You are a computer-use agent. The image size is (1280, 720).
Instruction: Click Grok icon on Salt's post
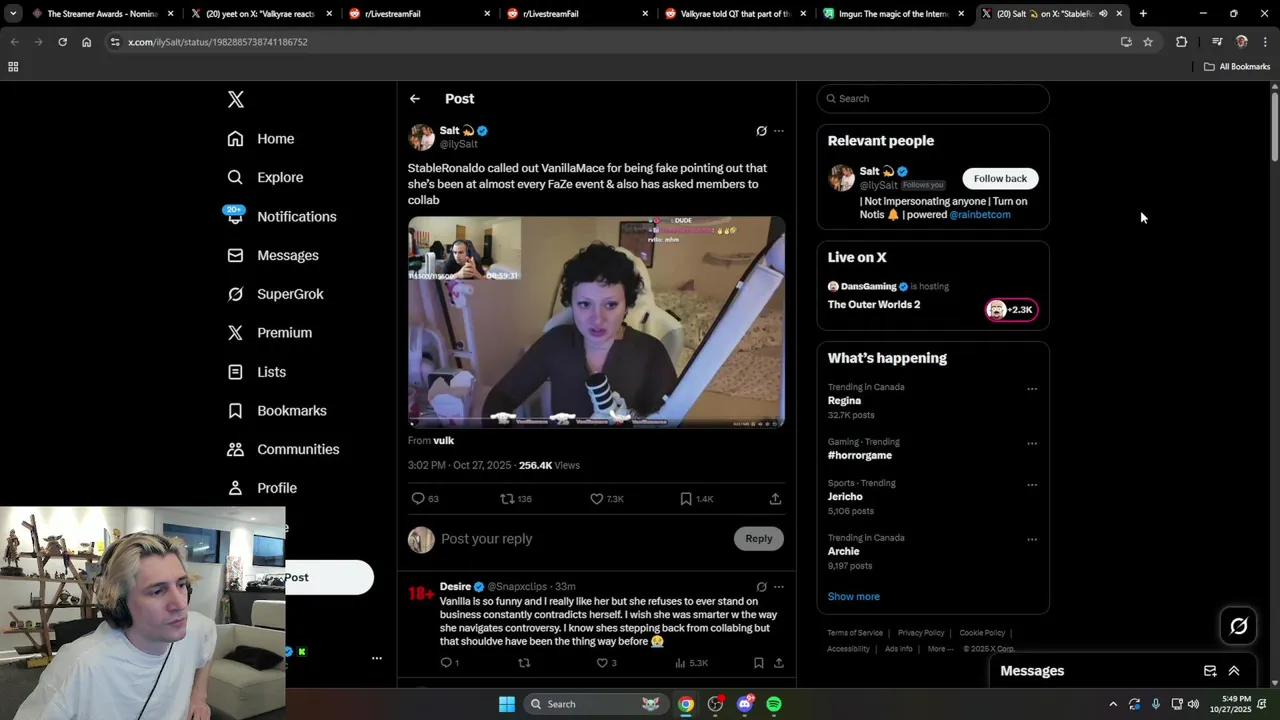coord(761,131)
